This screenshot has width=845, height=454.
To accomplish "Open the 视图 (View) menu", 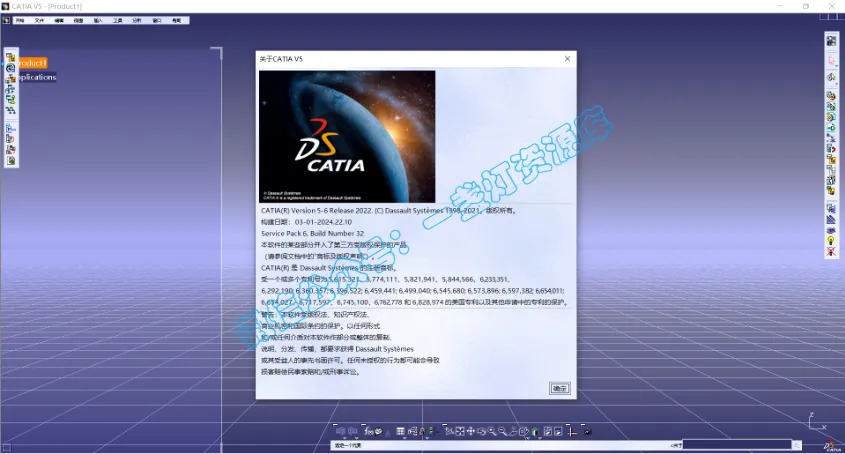I will [78, 20].
